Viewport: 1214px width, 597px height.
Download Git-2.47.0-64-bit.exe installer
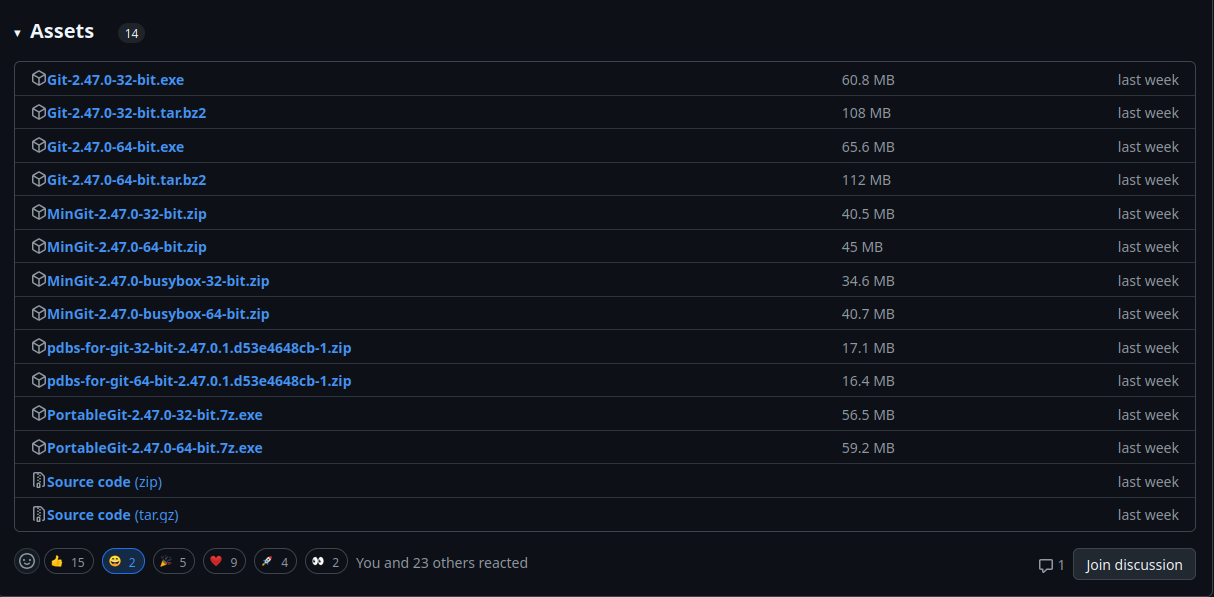(115, 147)
